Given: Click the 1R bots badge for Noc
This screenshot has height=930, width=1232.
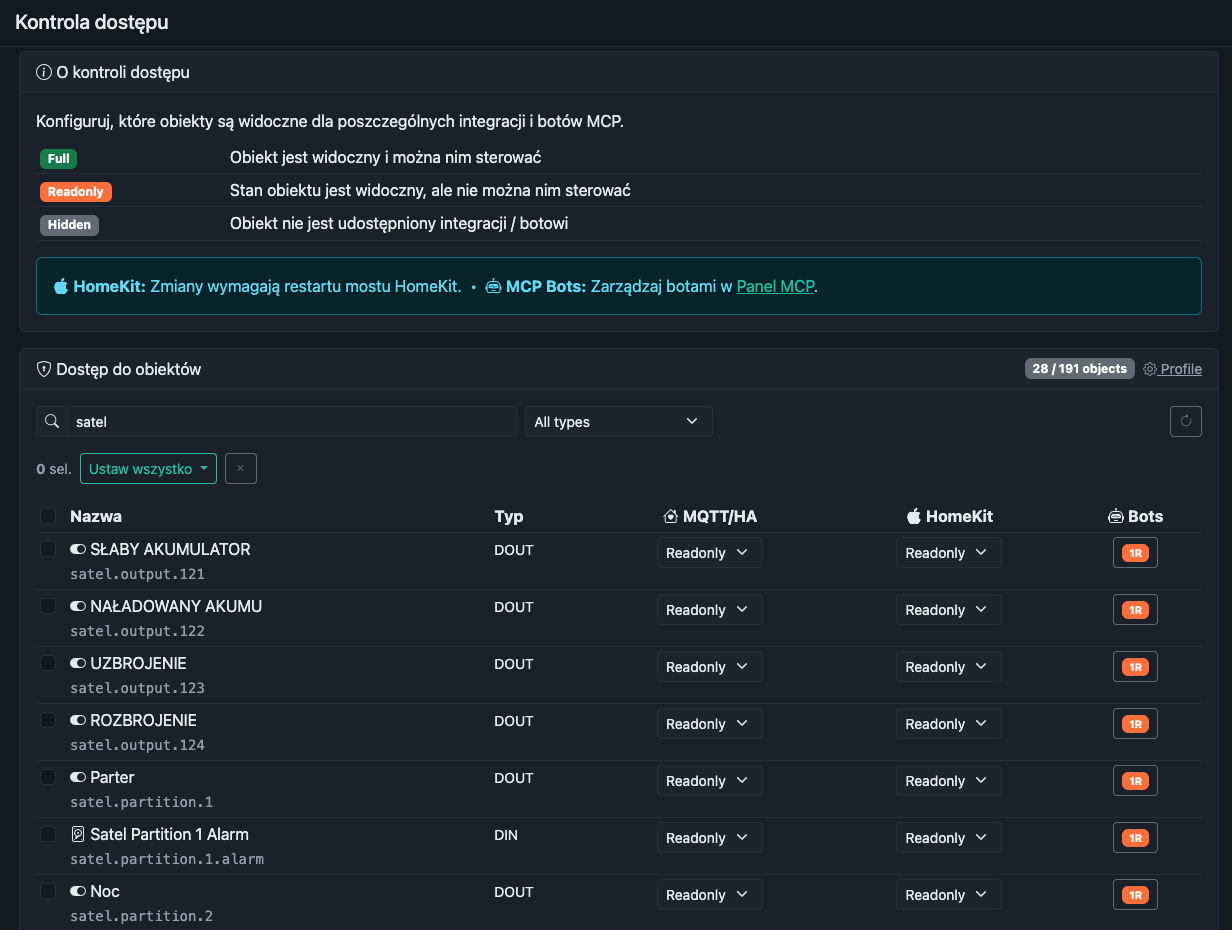Looking at the screenshot, I should click(1135, 895).
